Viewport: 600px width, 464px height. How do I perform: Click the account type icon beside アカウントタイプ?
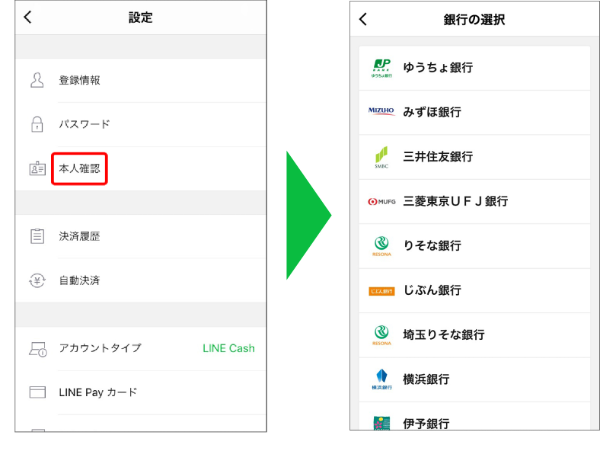click(x=38, y=349)
